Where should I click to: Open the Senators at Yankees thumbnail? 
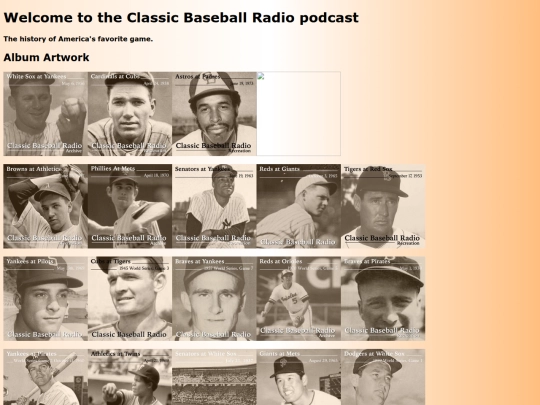tap(214, 206)
